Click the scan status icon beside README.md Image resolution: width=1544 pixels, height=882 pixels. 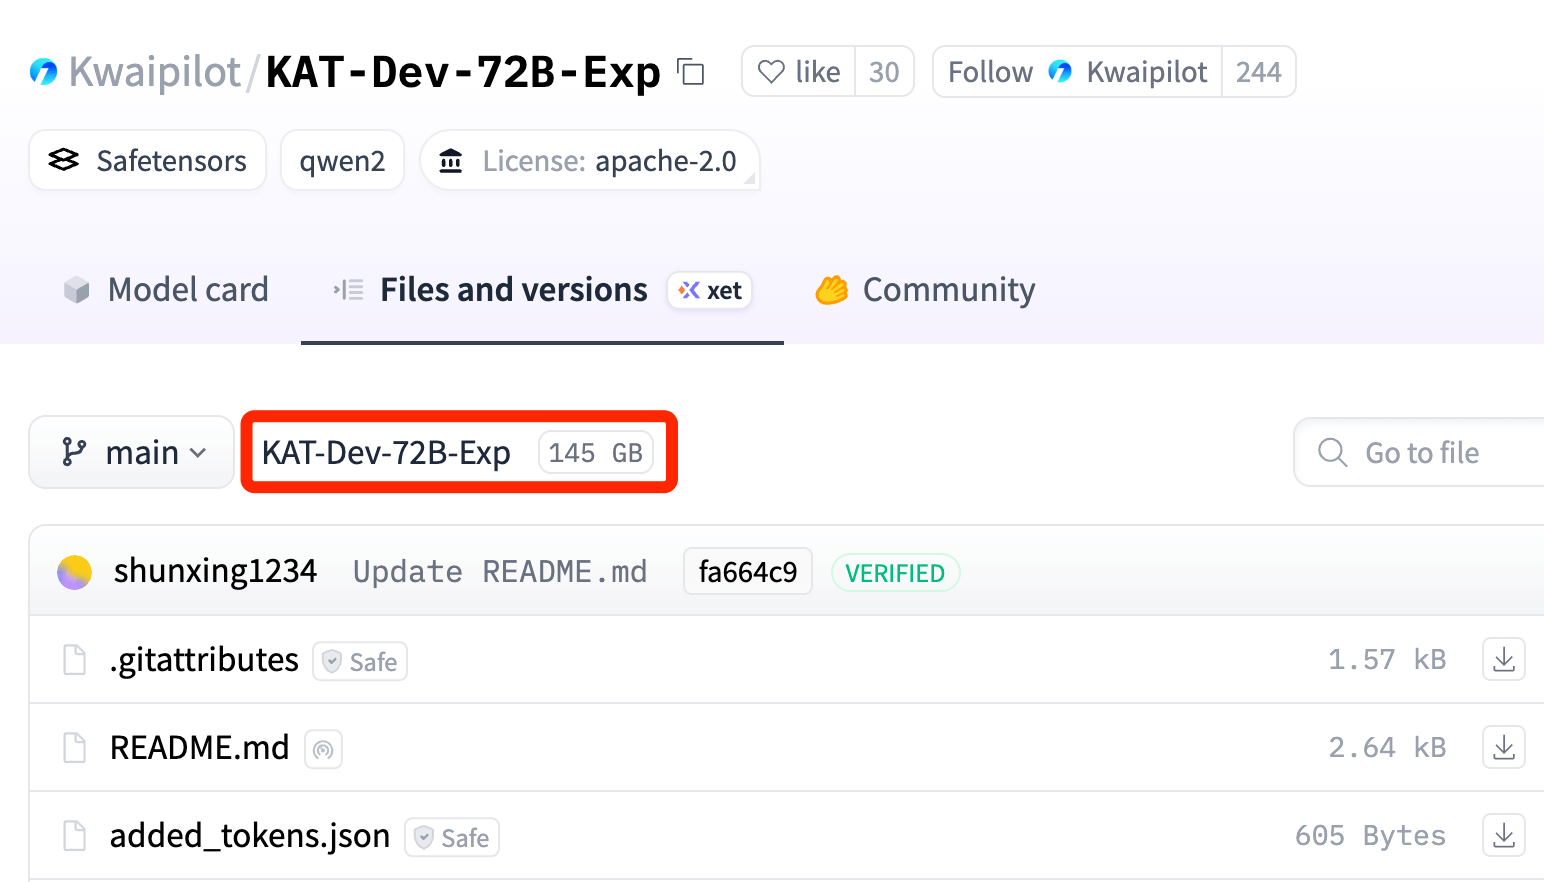323,749
